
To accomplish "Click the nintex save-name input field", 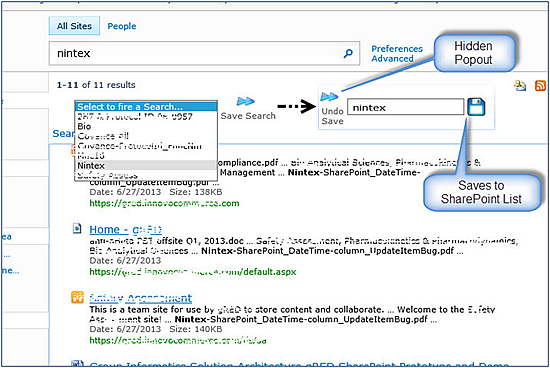I will pos(405,107).
